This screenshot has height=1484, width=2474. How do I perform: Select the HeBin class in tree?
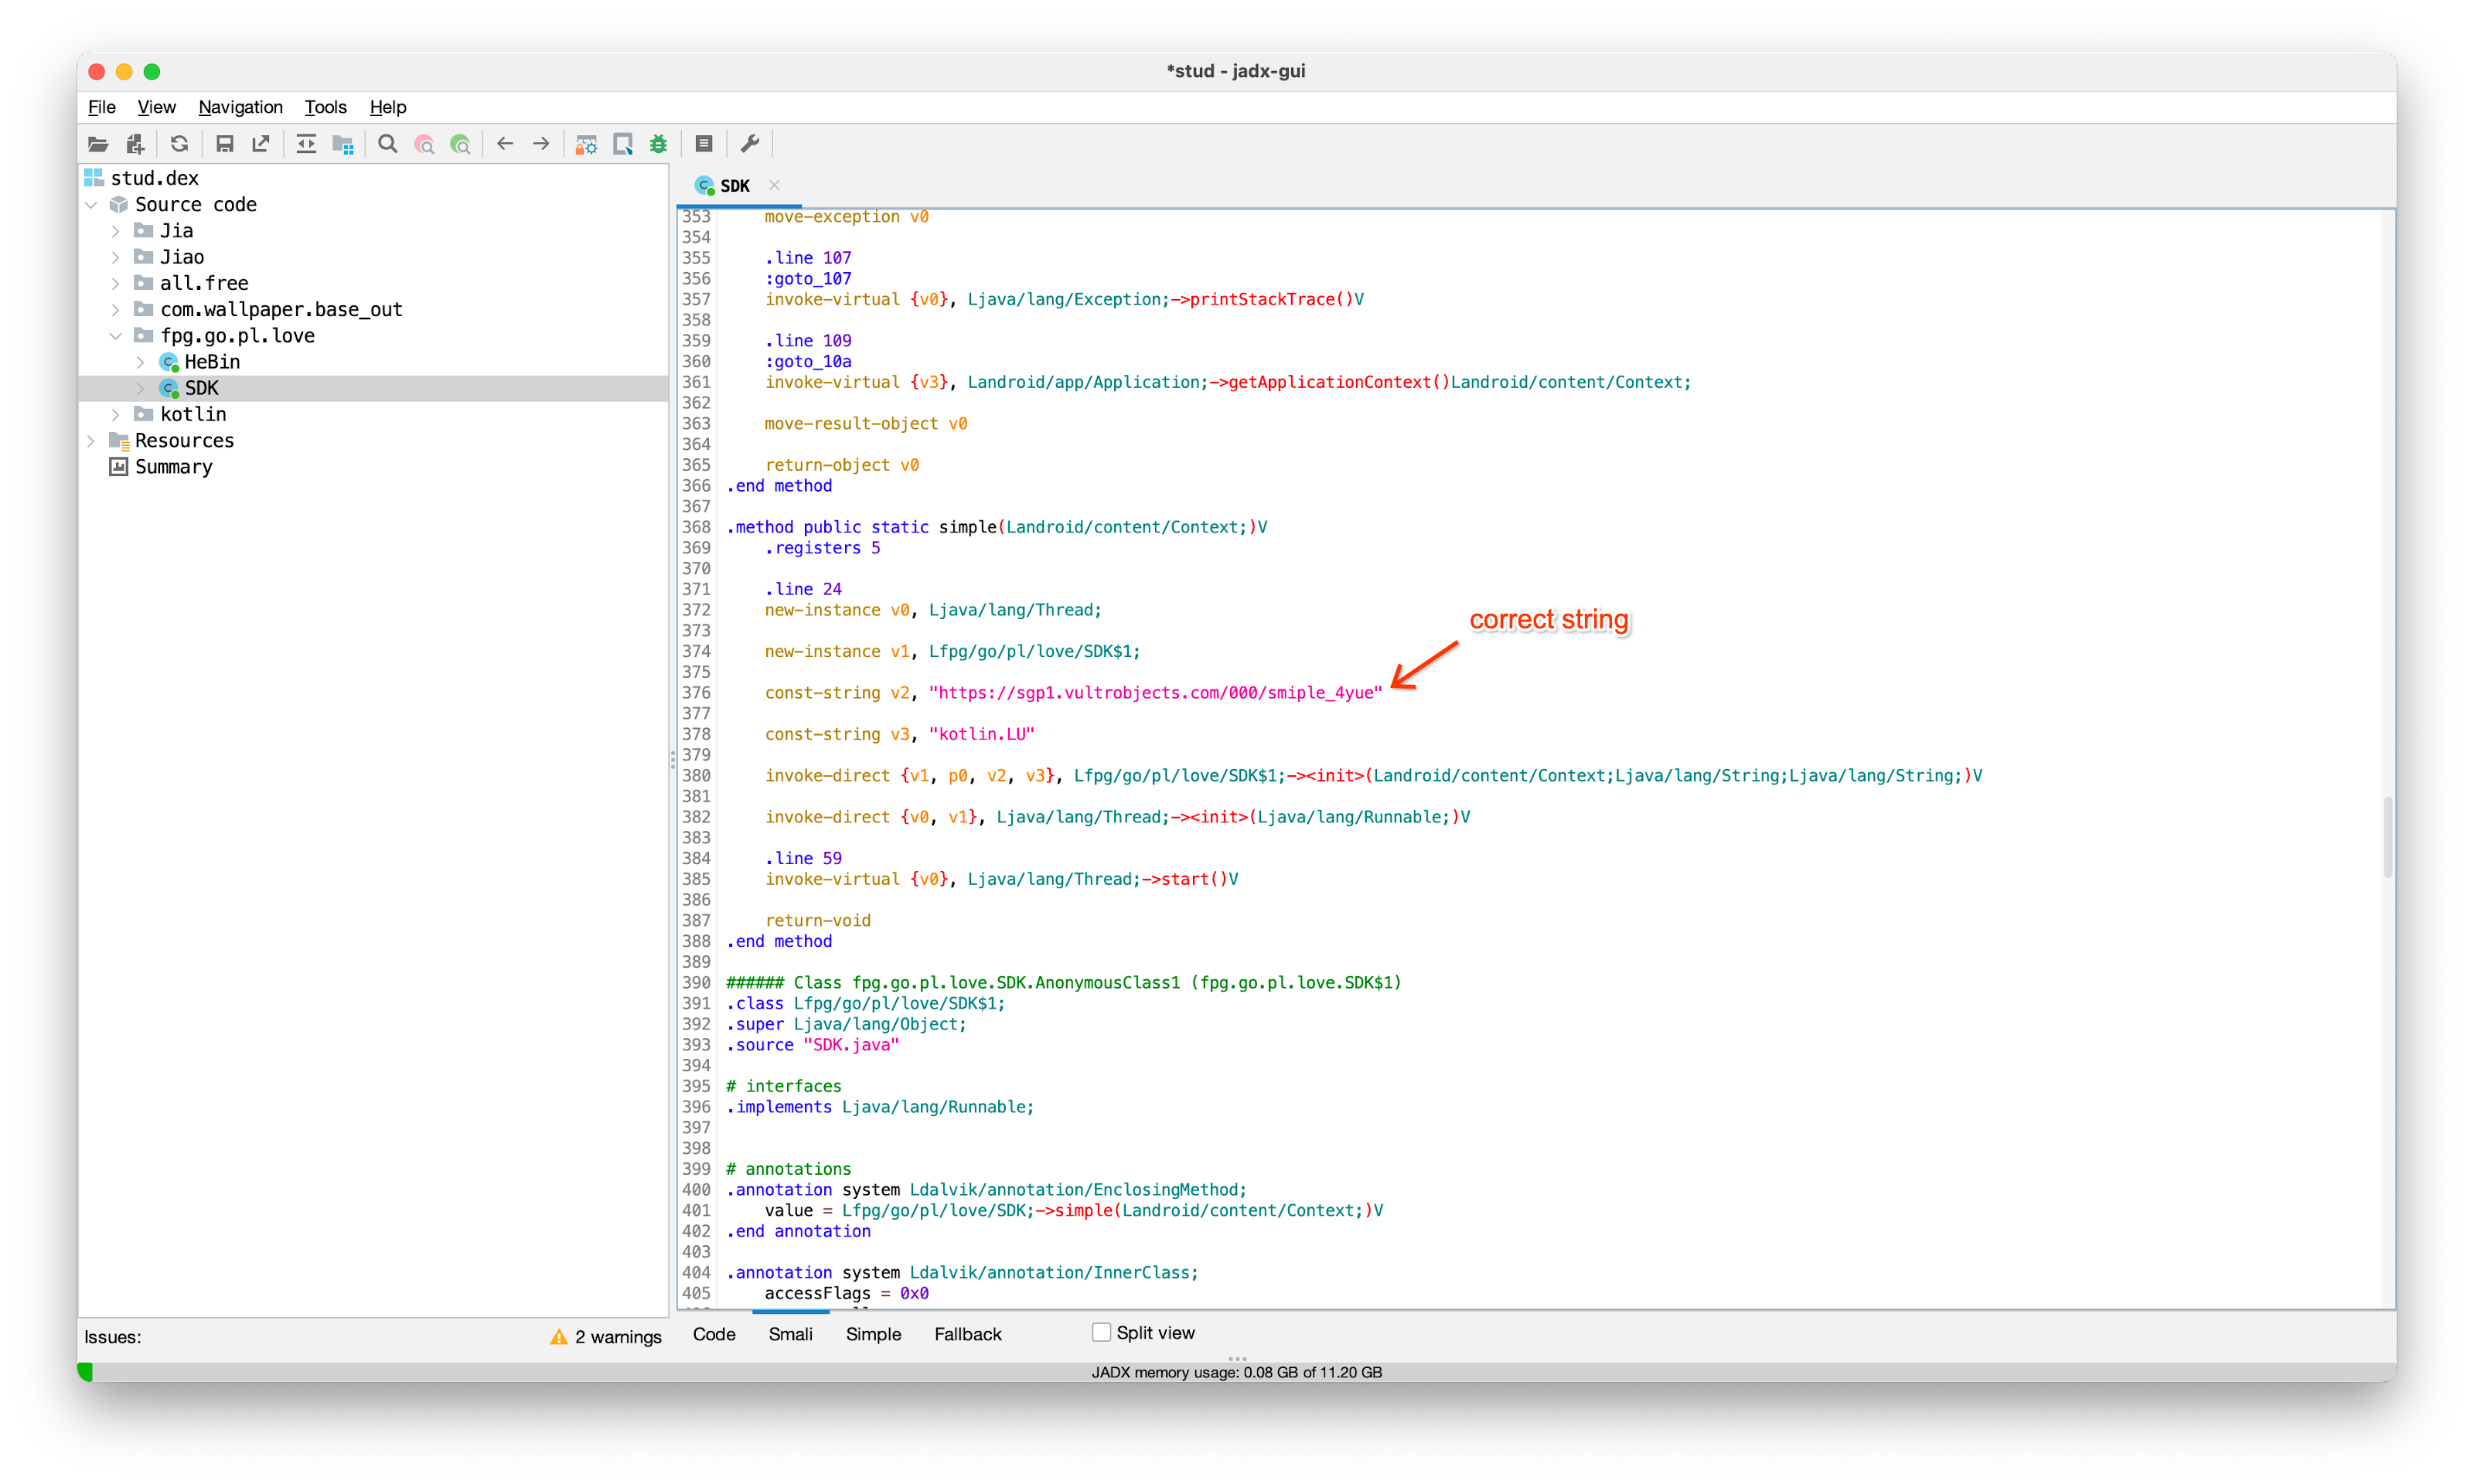pos(212,362)
